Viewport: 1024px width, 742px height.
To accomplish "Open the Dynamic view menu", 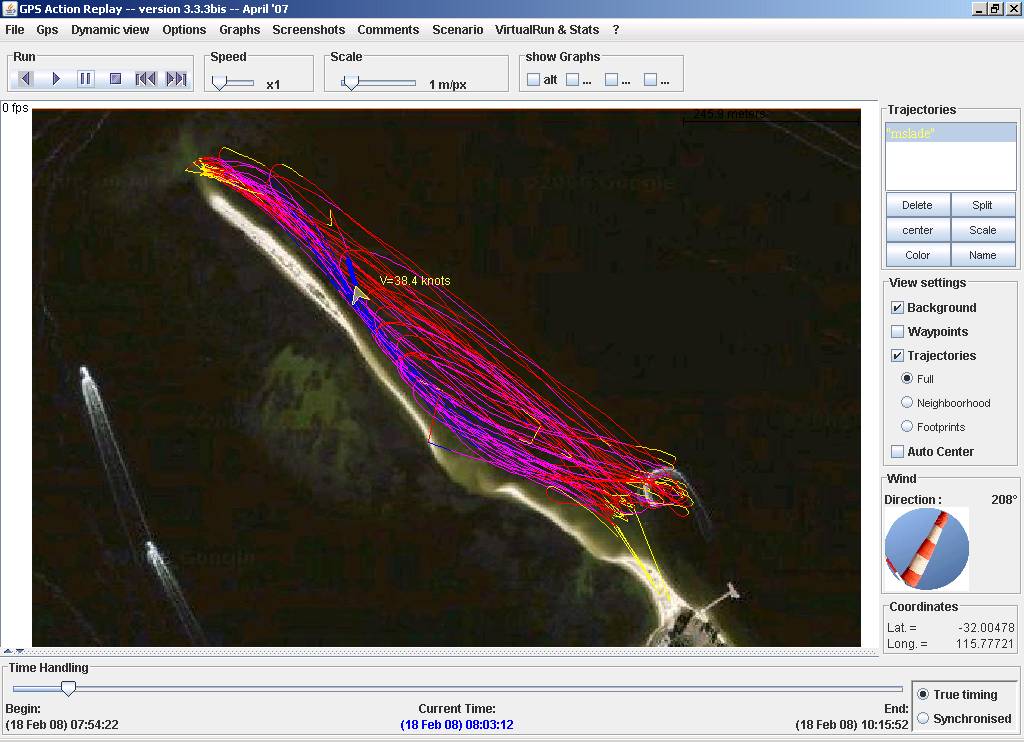I will point(110,30).
